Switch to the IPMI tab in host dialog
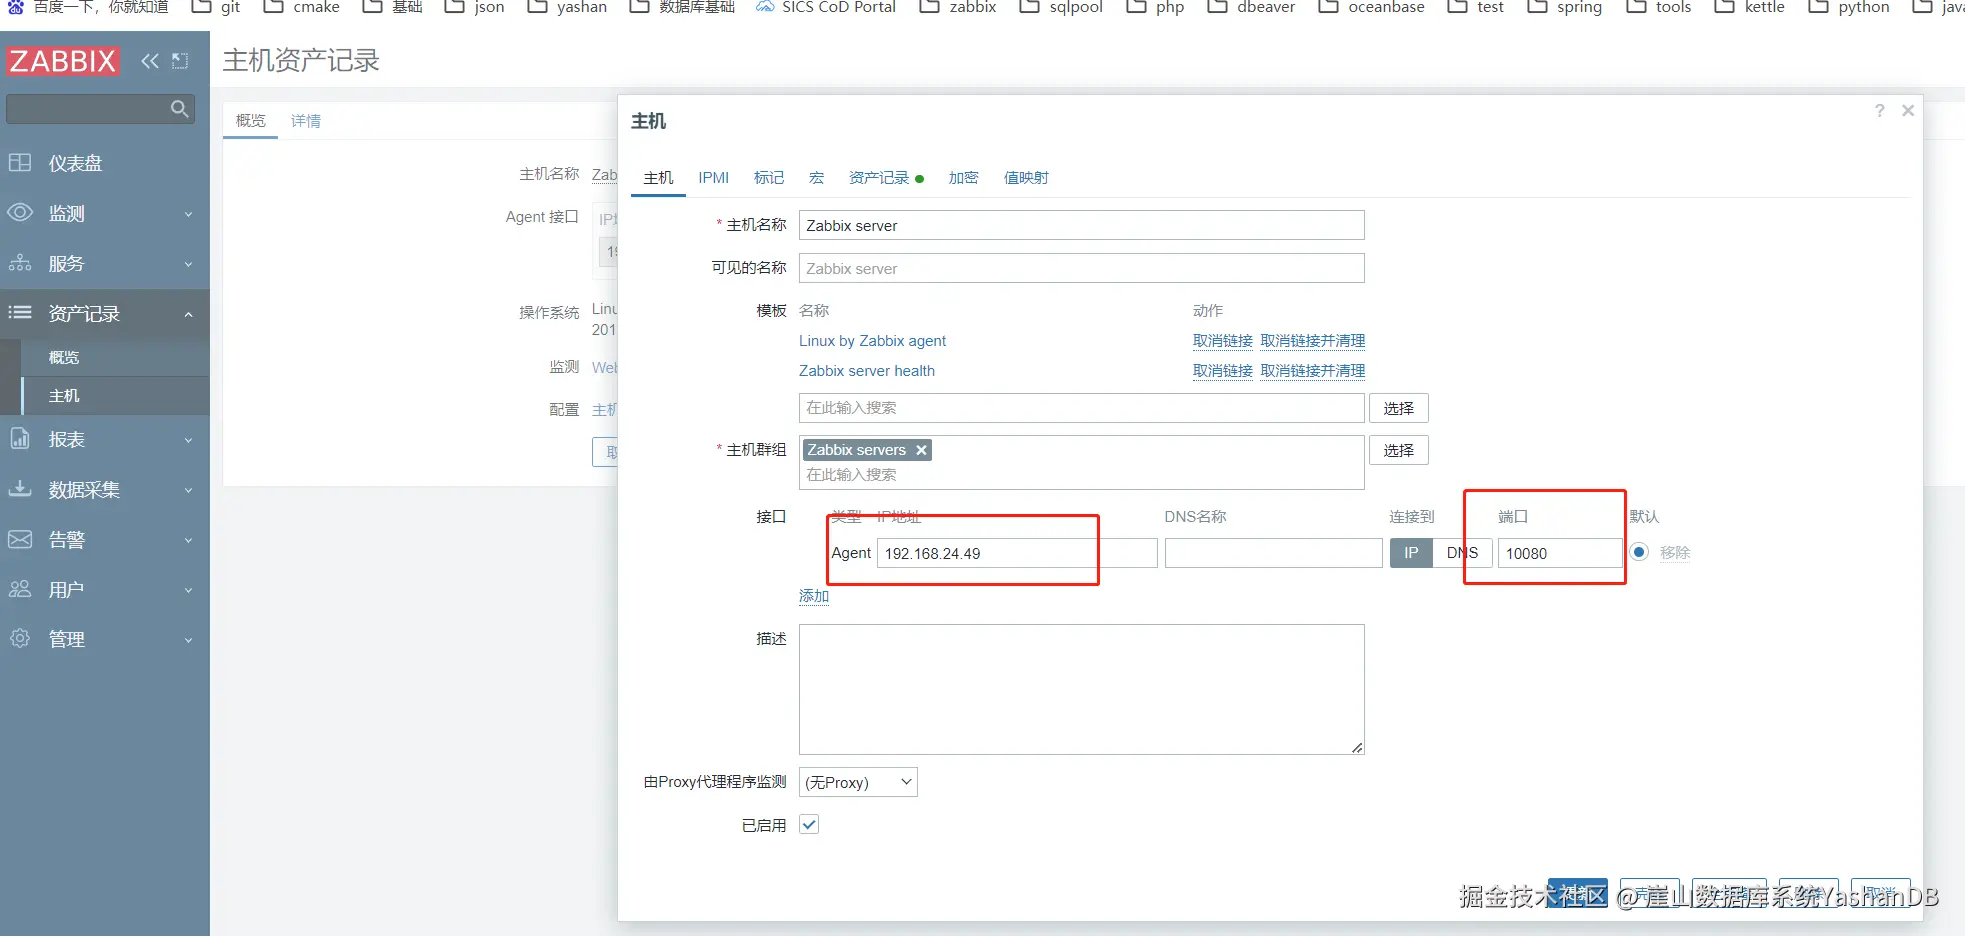Screen dimensions: 1965x936 pyautogui.click(x=713, y=178)
